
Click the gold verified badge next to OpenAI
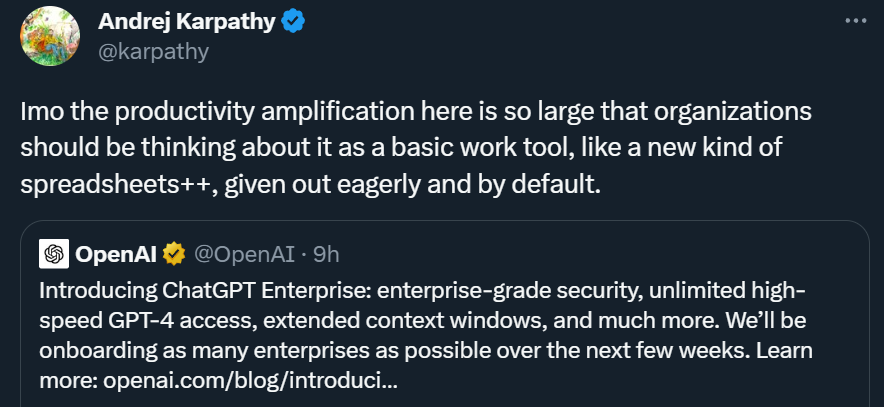tap(174, 255)
